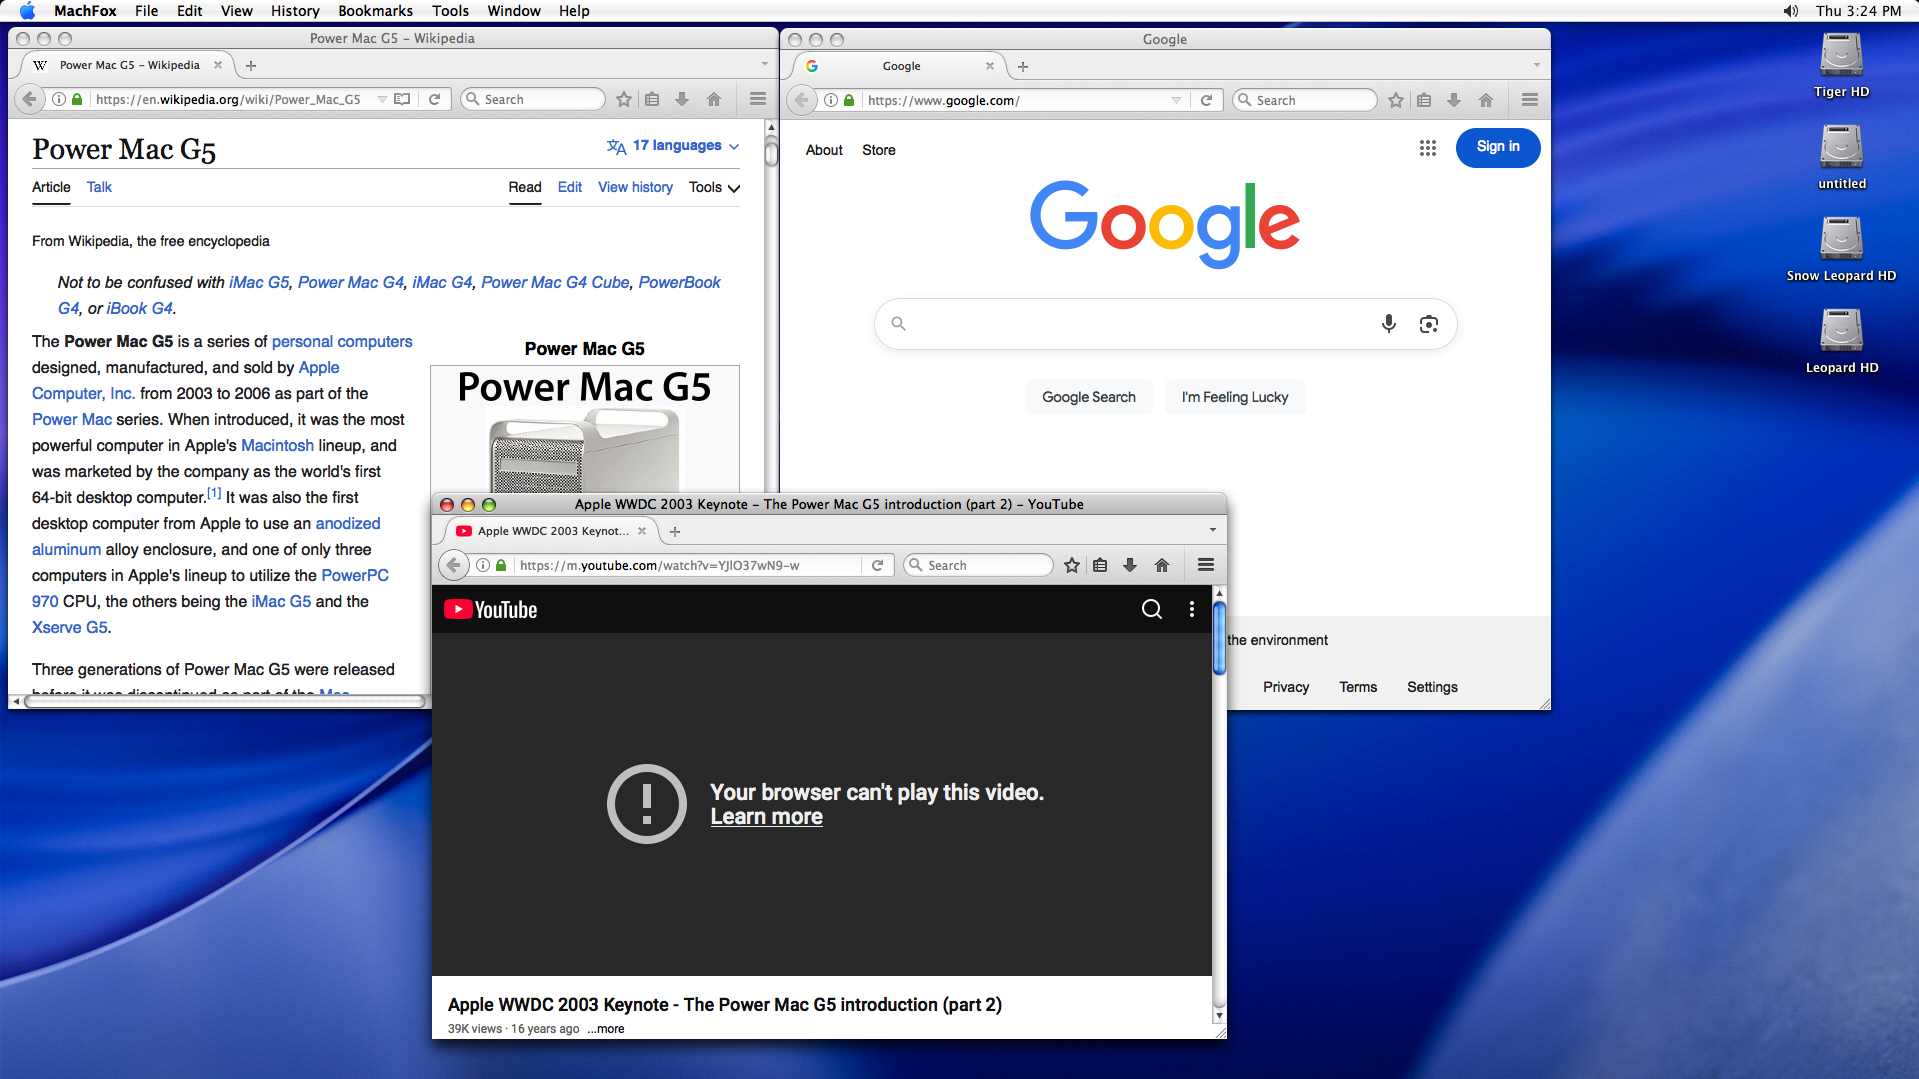Focus the YouTube window address bar

[x=689, y=565]
